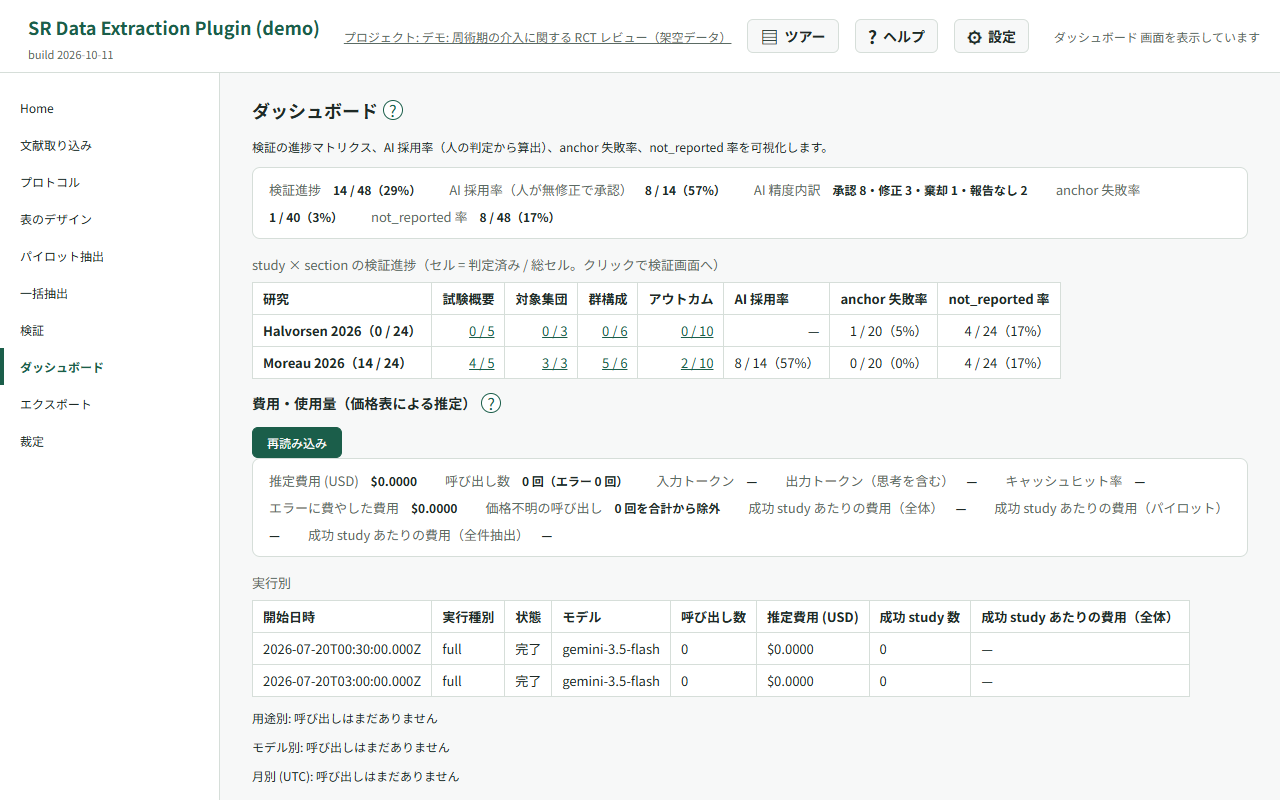Screen dimensions: 1280x800
Task: Click 用途別 no-calls message
Action: pyautogui.click(x=345, y=718)
